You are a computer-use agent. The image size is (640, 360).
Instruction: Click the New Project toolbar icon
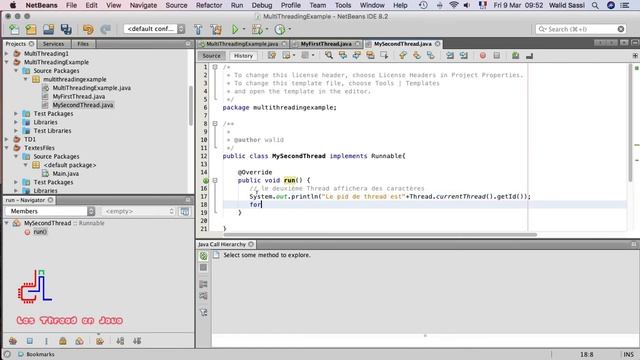click(x=31, y=29)
